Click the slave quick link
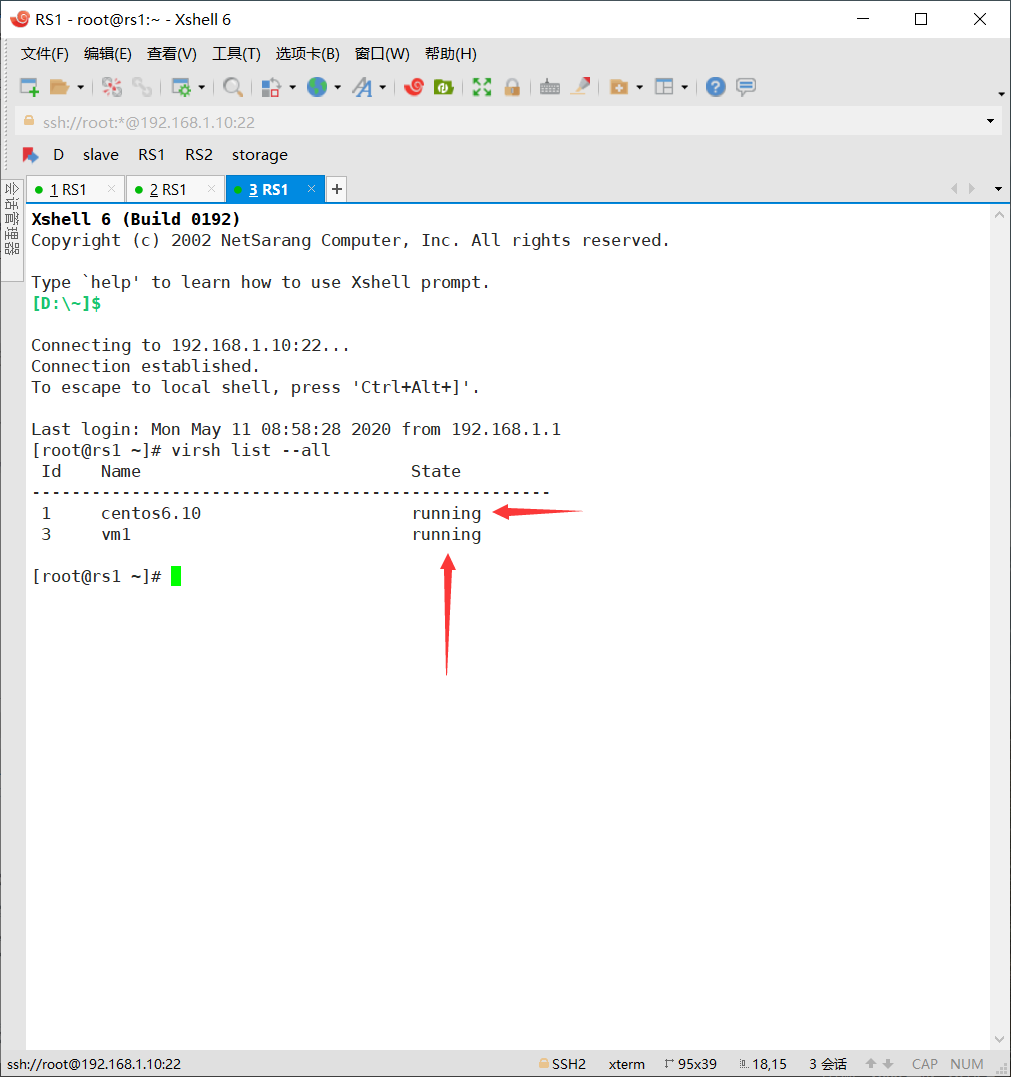This screenshot has width=1011, height=1077. pyautogui.click(x=101, y=155)
